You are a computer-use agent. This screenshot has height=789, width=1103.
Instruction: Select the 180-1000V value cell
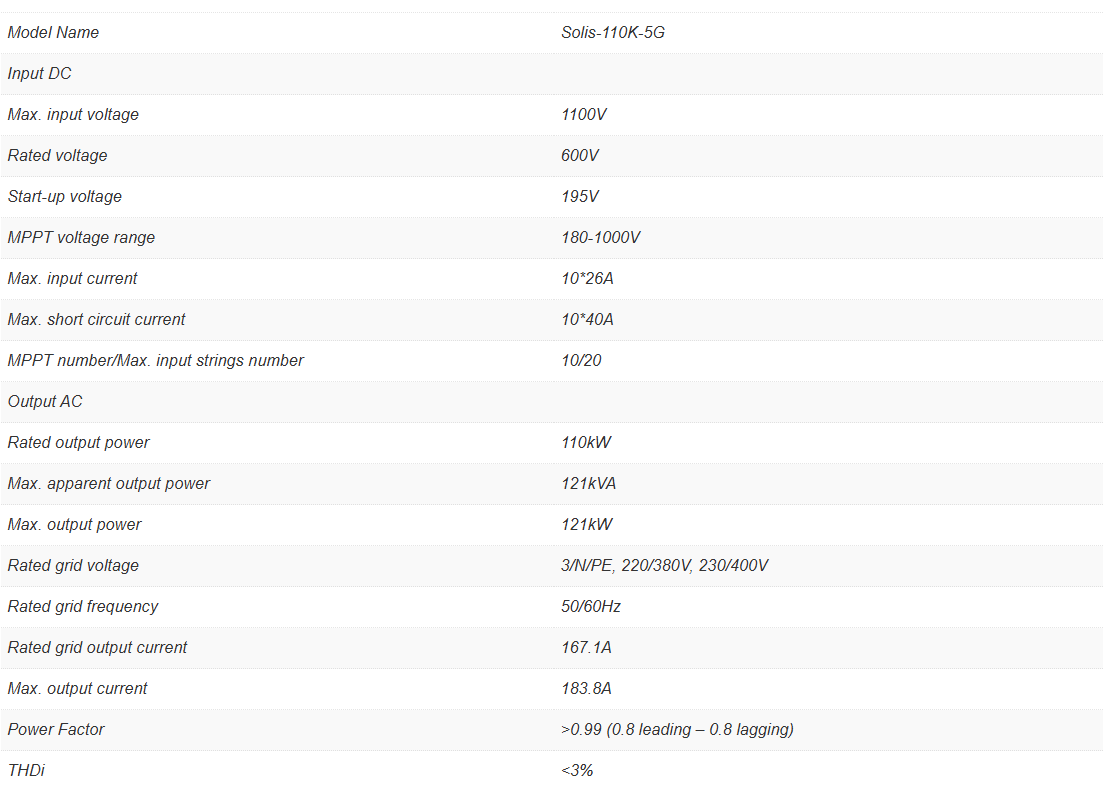[x=601, y=238]
